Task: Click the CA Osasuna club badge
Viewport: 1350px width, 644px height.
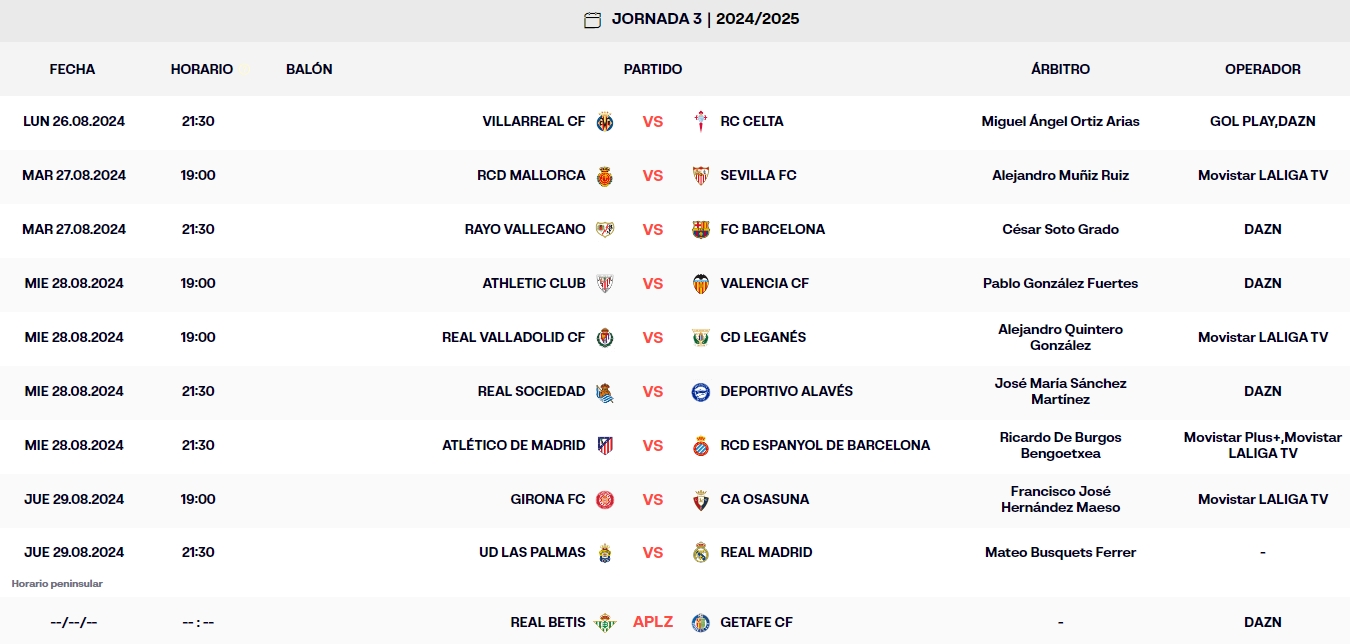Action: (x=700, y=499)
